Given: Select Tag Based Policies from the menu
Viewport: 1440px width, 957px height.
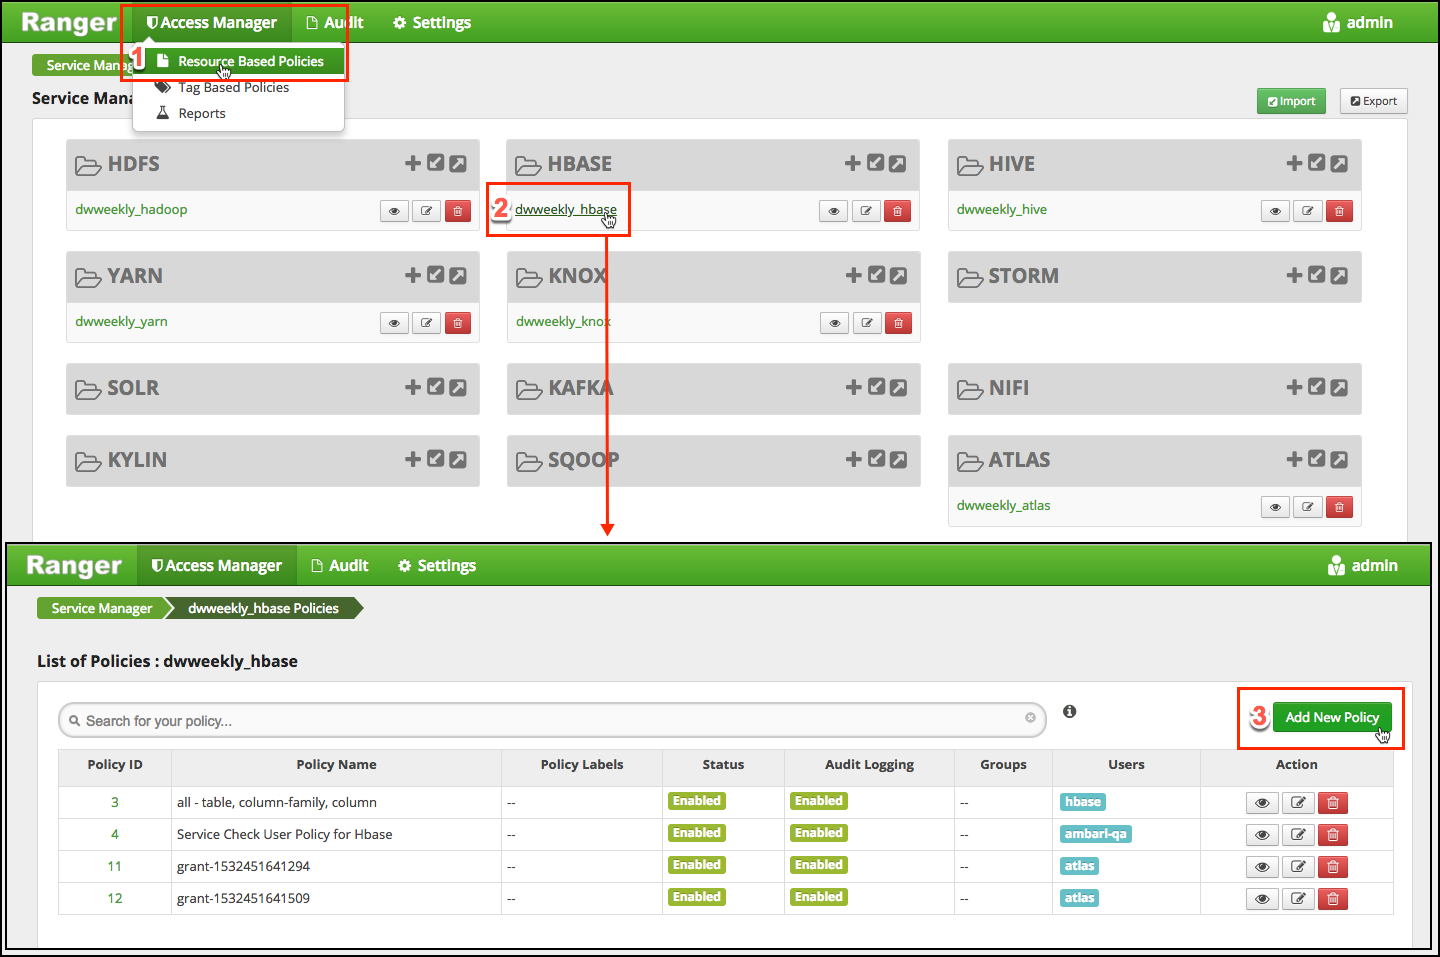Looking at the screenshot, I should [234, 87].
